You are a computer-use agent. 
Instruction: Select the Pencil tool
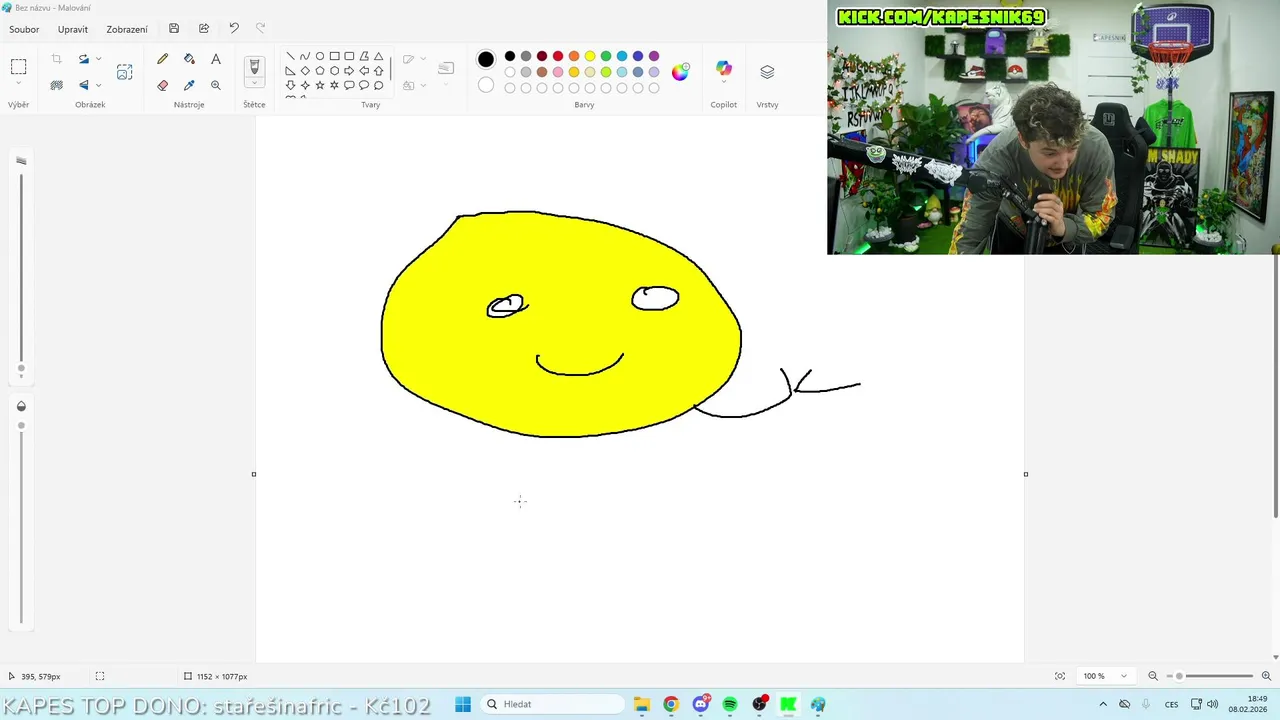163,59
